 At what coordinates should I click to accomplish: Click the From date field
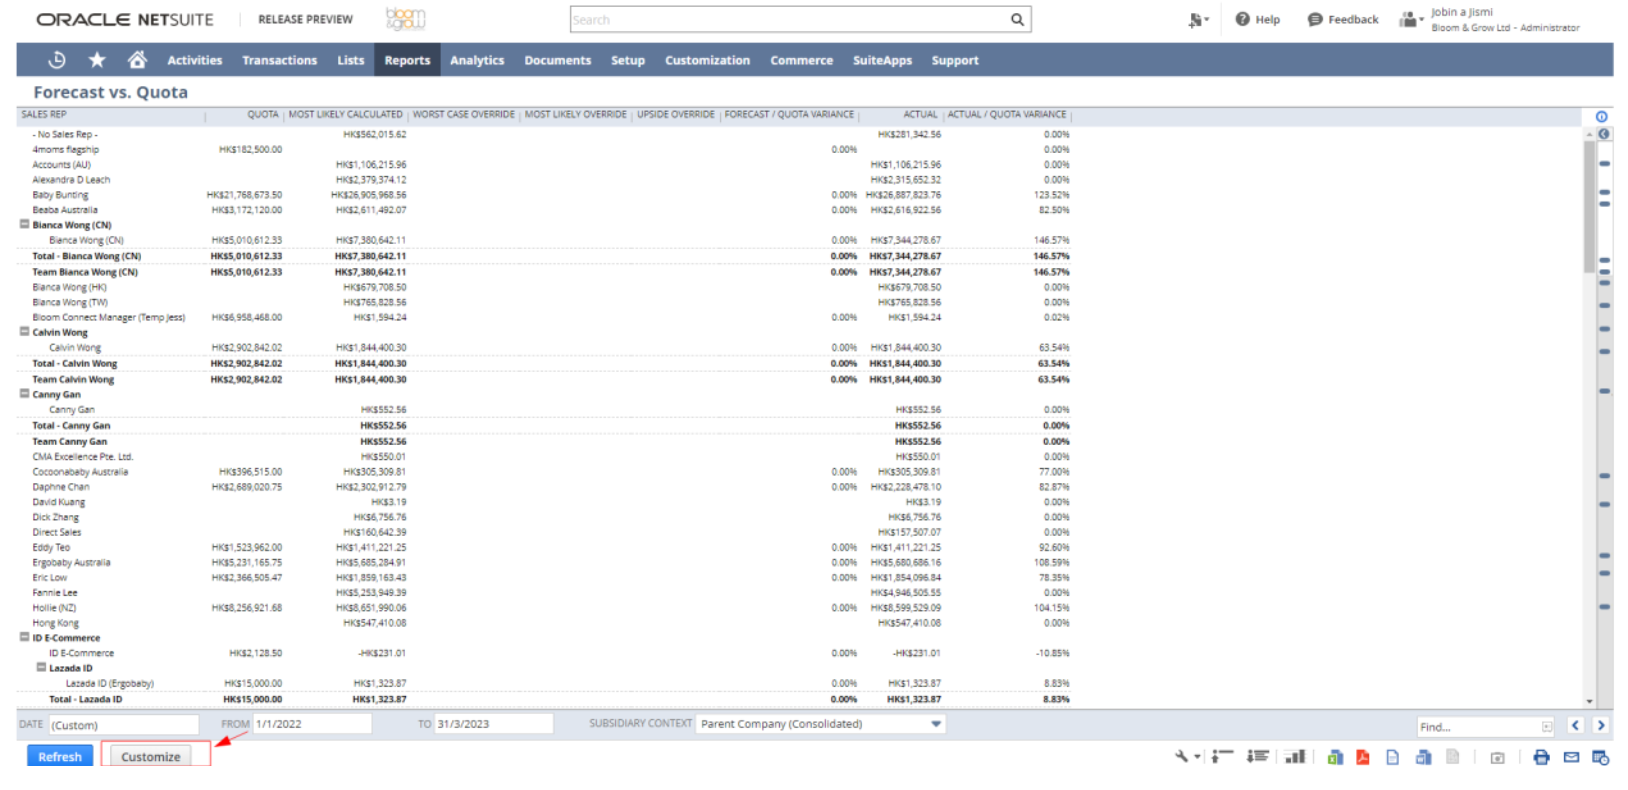point(312,724)
